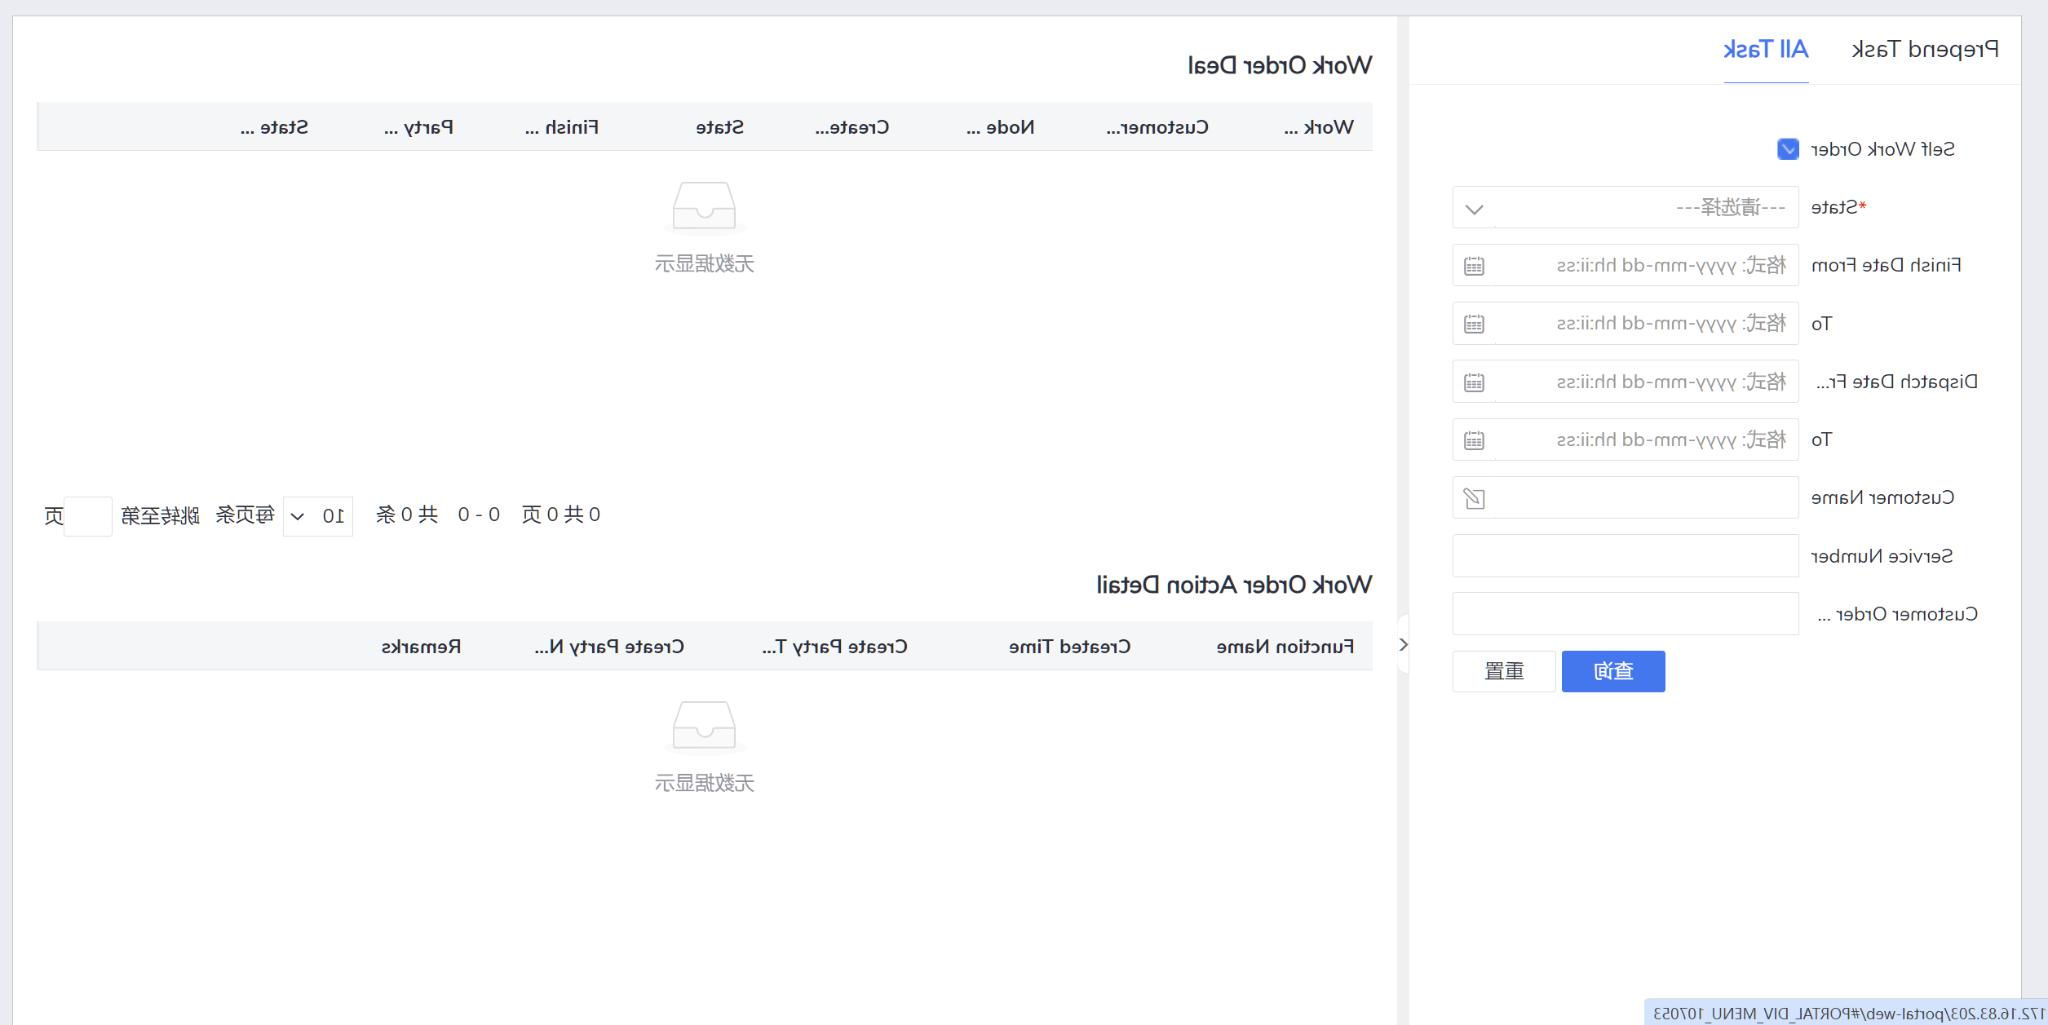Click the 跳转至第 jump label
This screenshot has width=2048, height=1025.
tap(160, 516)
